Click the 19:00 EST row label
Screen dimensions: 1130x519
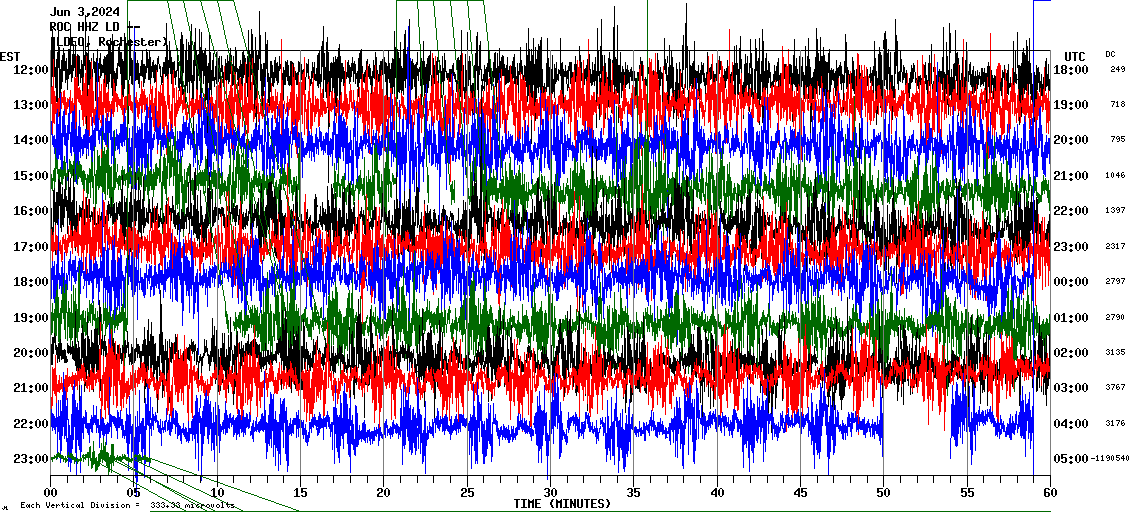(30, 318)
